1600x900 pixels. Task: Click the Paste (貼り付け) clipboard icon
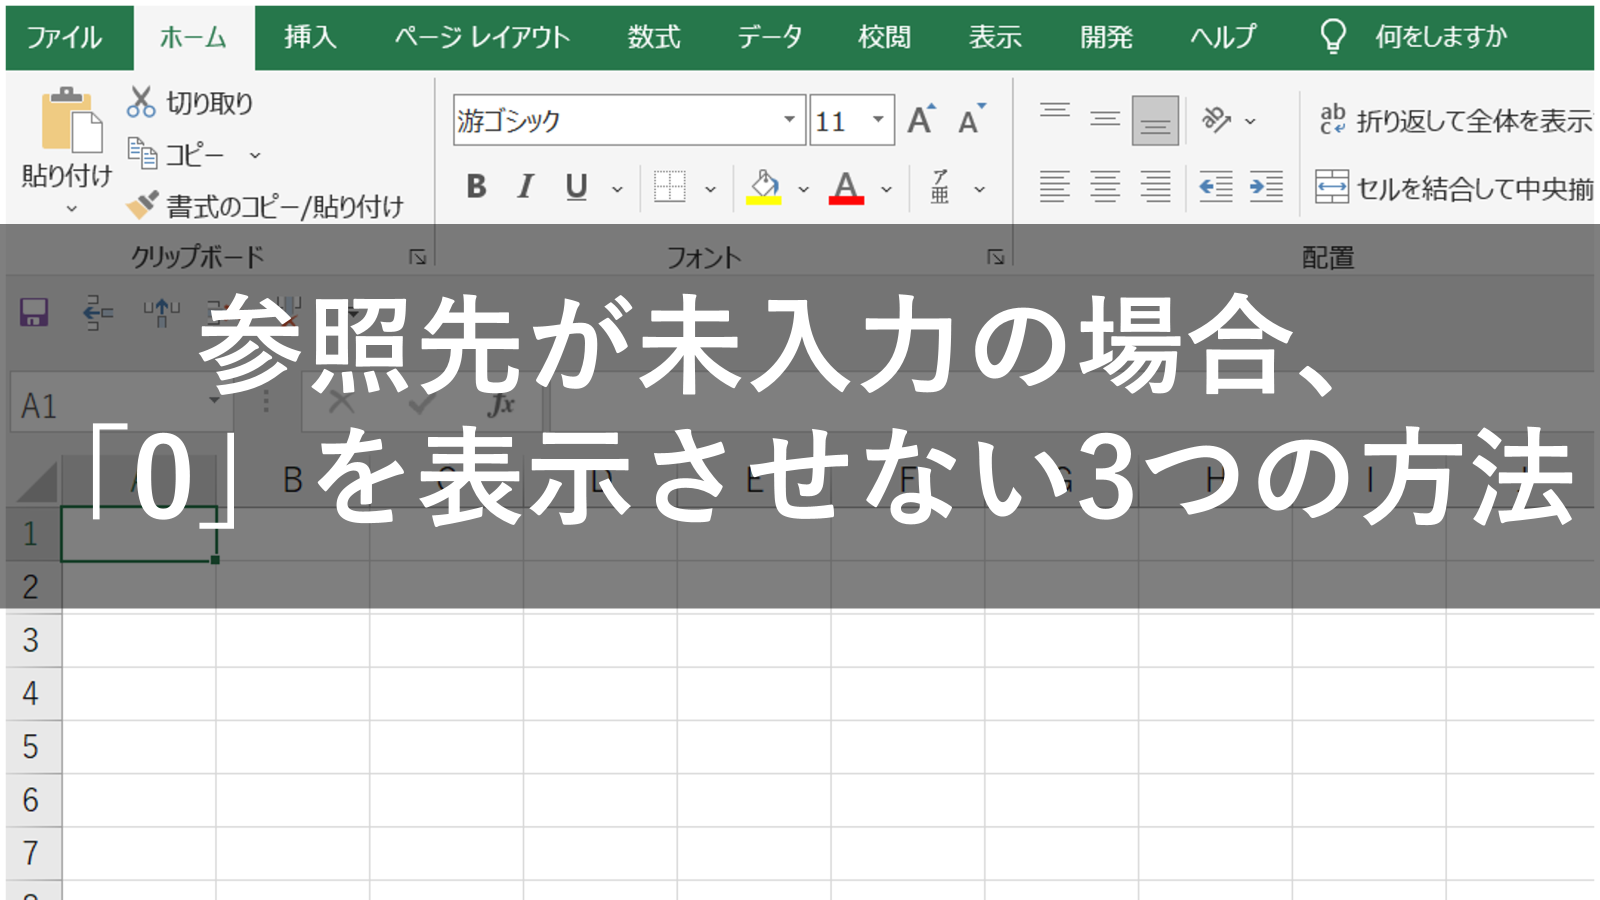coord(71,120)
